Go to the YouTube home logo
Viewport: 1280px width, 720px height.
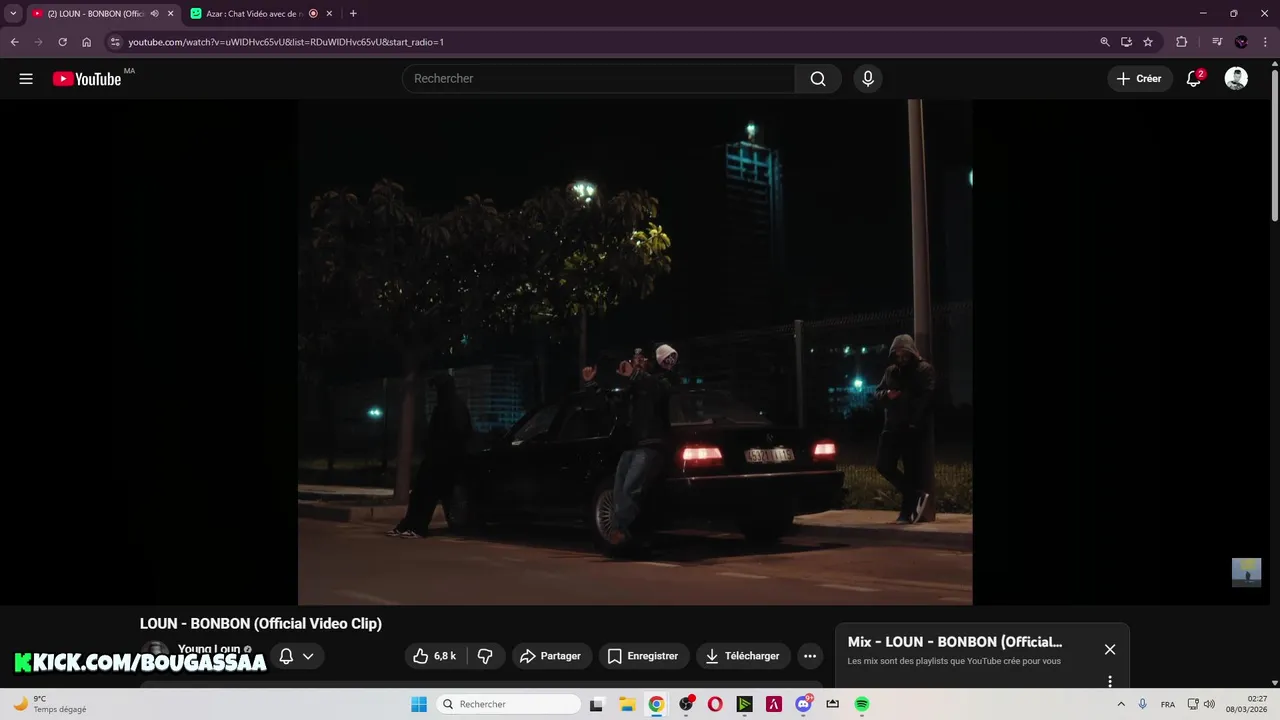87,79
